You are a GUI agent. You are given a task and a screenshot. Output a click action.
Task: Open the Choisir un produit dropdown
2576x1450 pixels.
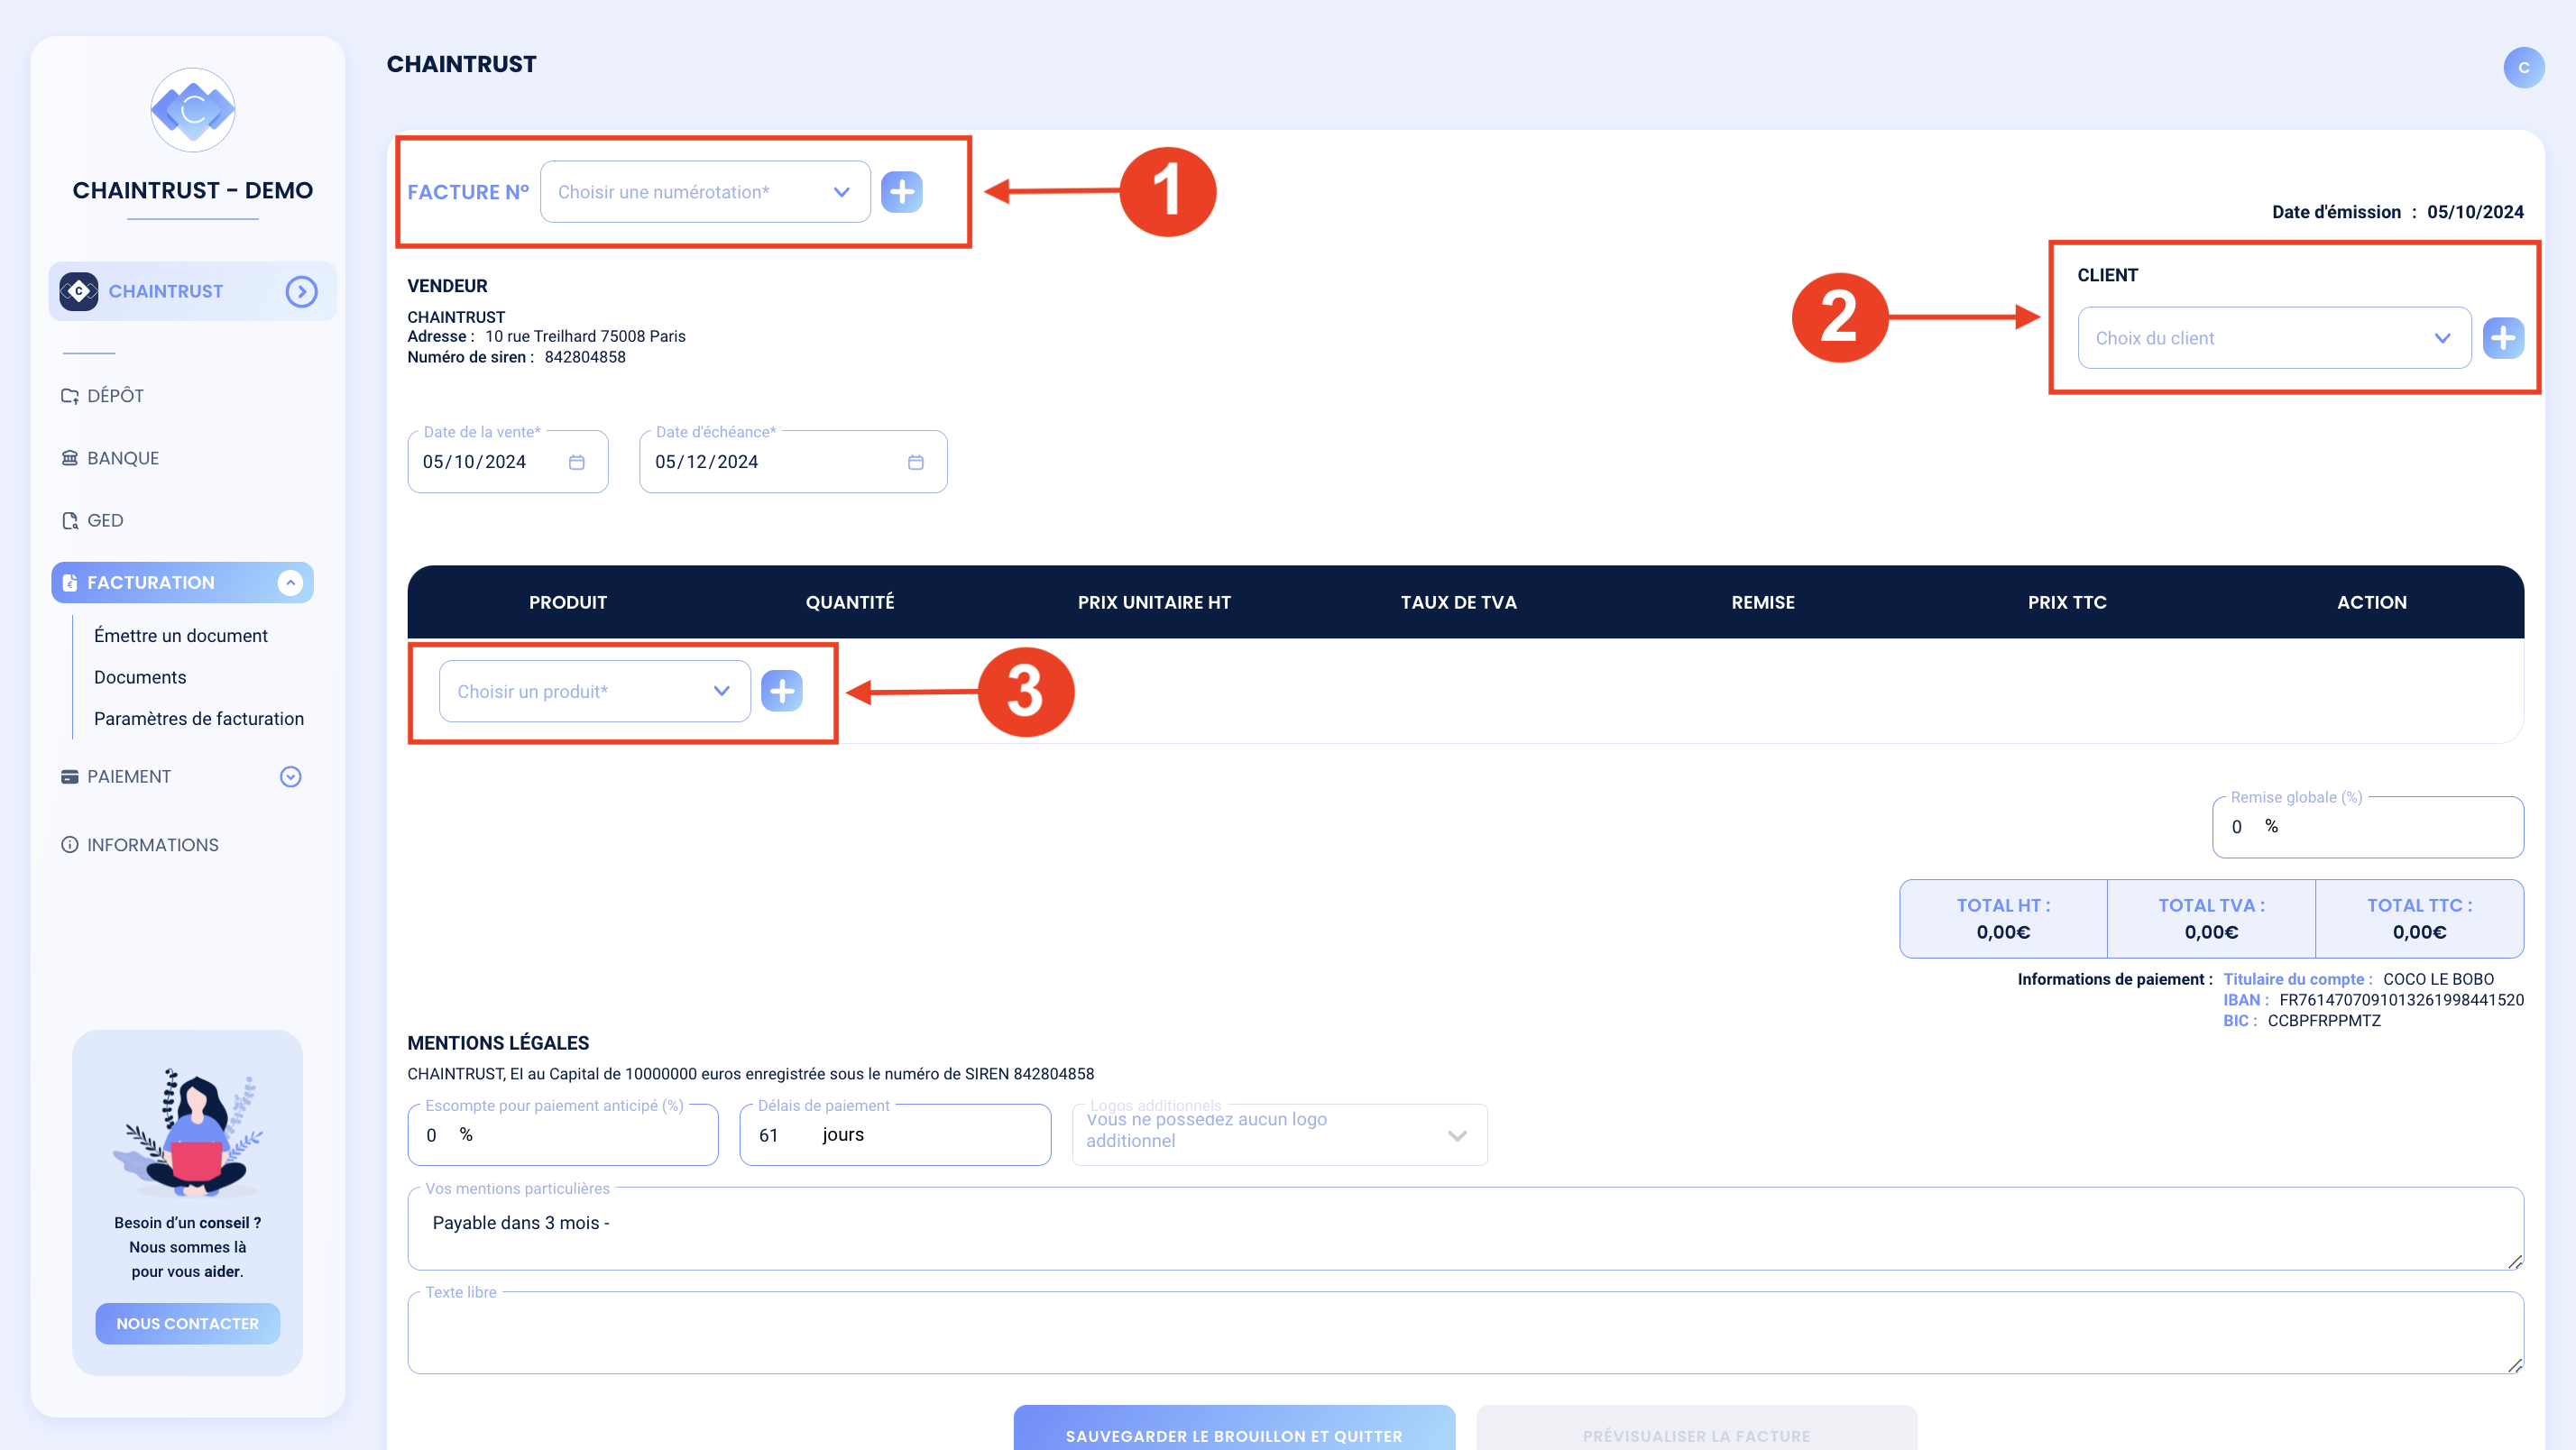click(594, 691)
